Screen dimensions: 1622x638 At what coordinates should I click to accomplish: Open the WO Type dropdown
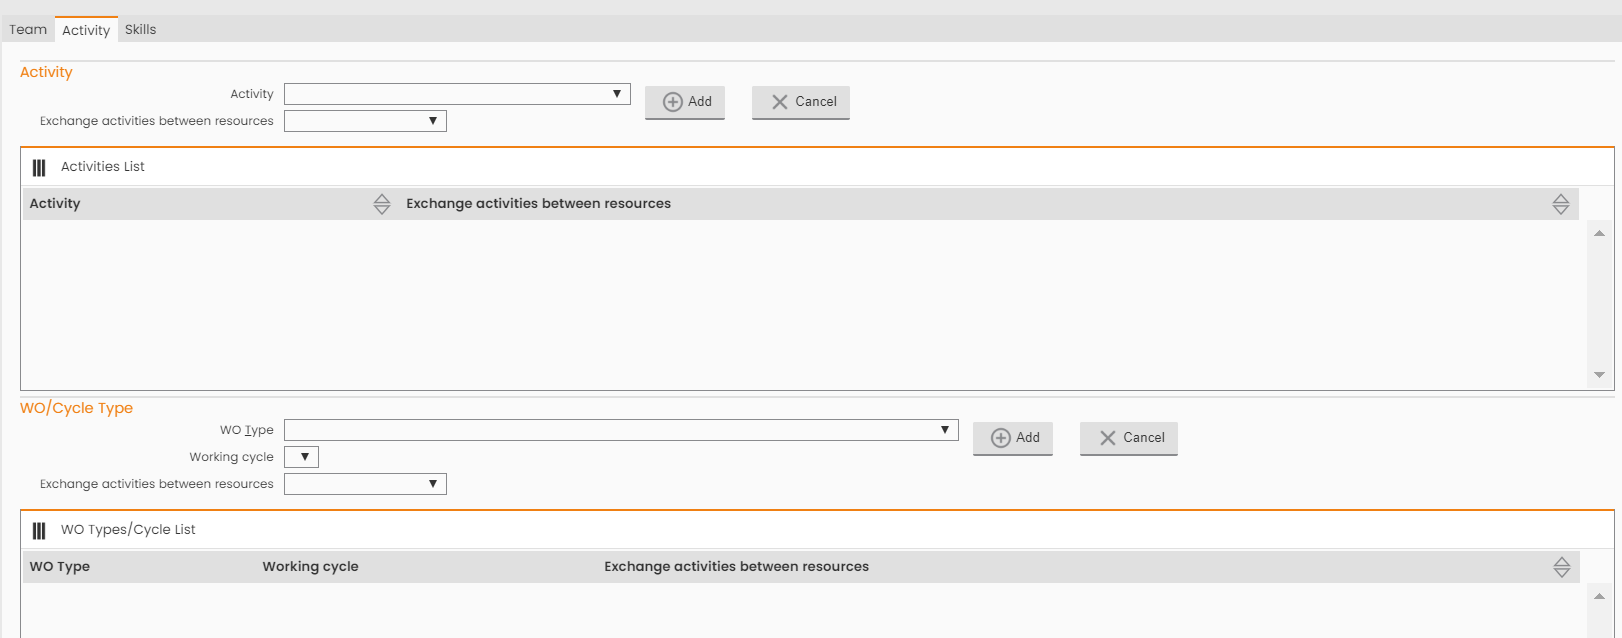point(621,430)
